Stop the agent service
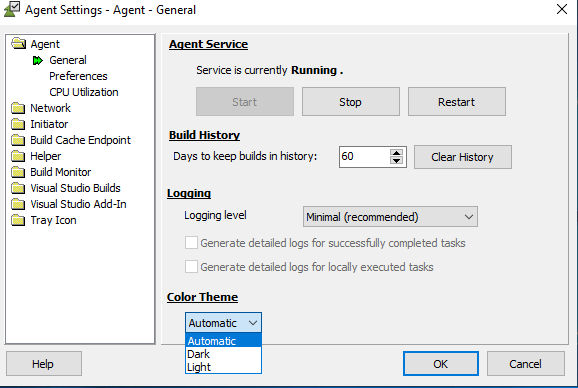578x388 pixels. (351, 102)
